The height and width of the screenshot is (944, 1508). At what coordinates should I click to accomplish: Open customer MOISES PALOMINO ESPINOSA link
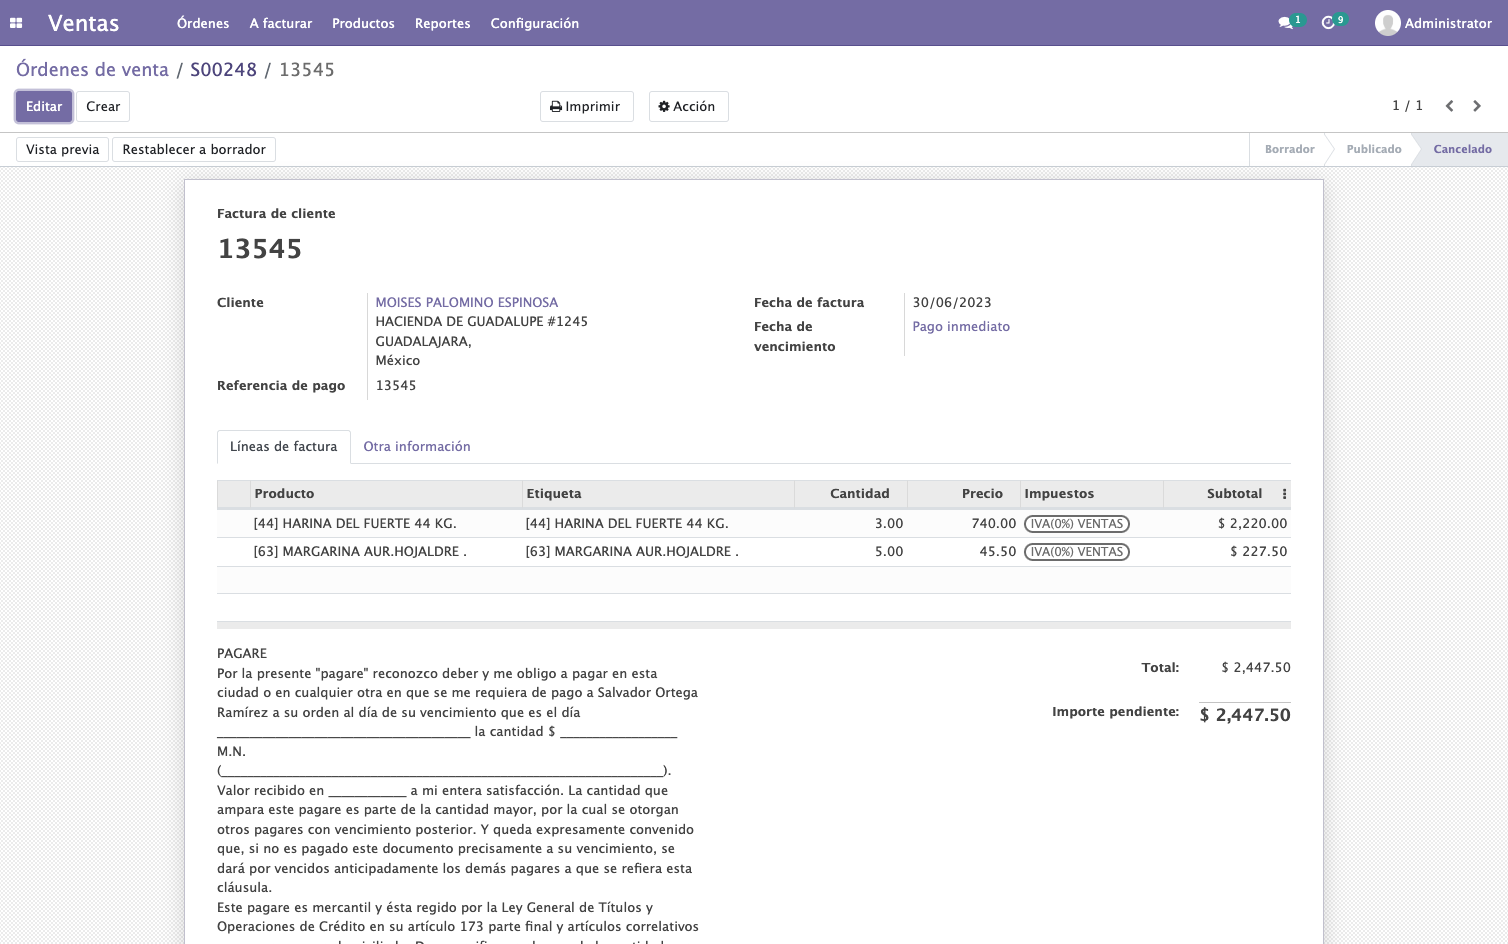click(x=467, y=302)
